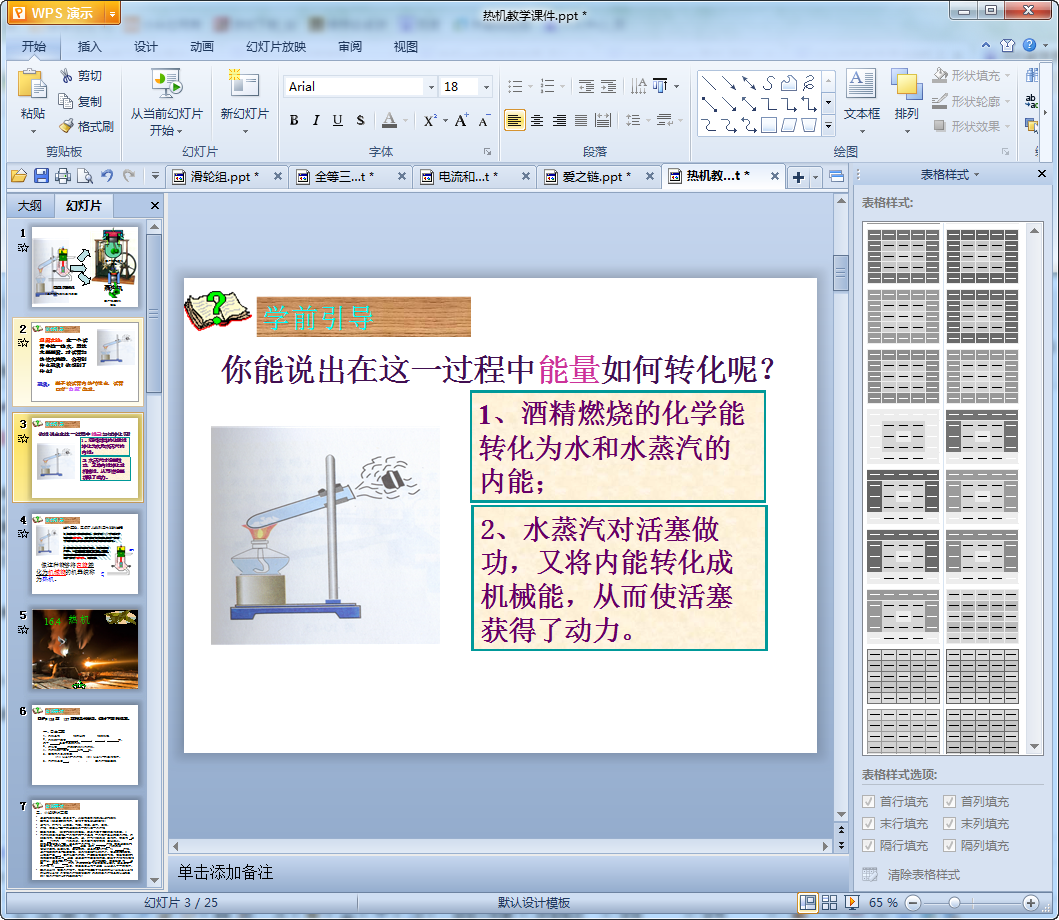This screenshot has width=1059, height=920.
Task: Switch to slide sorter view icon
Action: 829,902
